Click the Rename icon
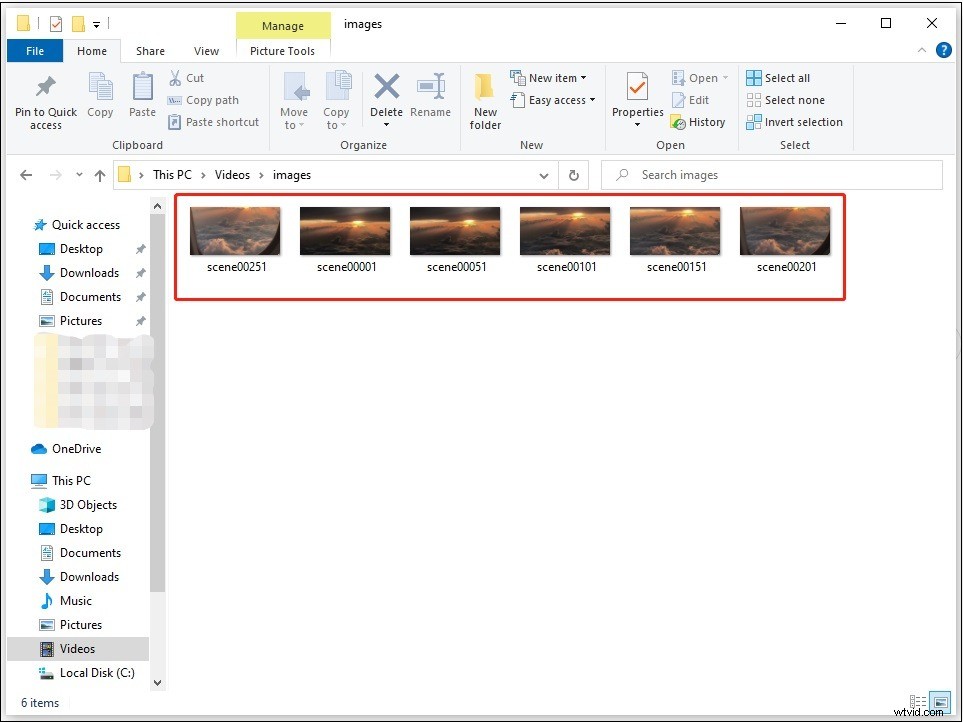 431,99
